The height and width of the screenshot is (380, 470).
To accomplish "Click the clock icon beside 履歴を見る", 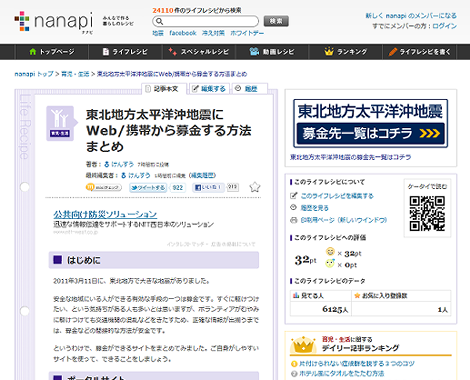I will pyautogui.click(x=293, y=207).
